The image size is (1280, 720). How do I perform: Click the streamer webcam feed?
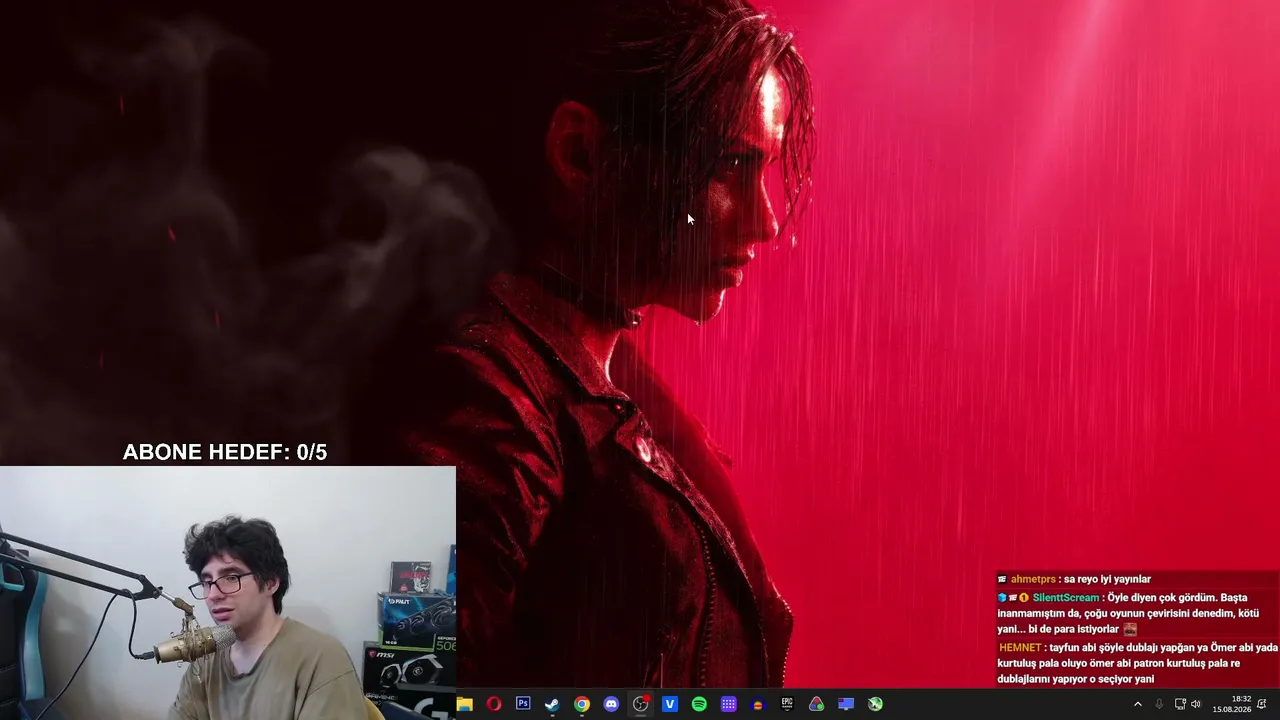[228, 593]
